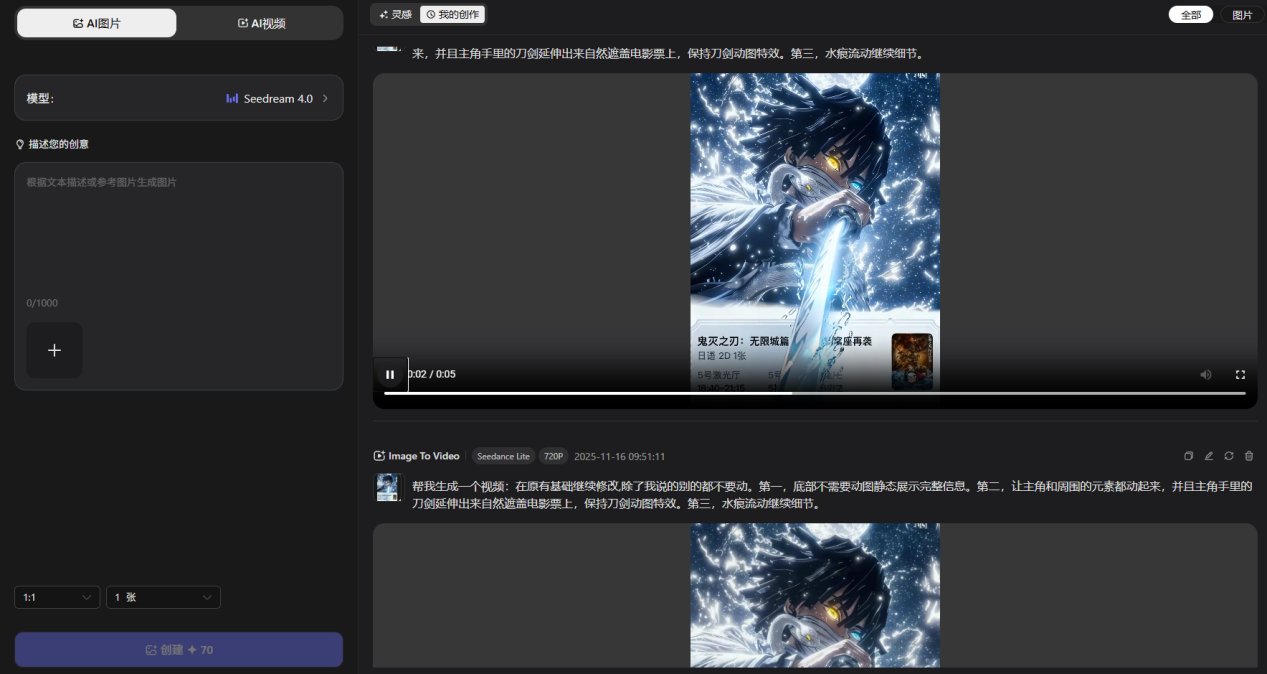Click the clock icon next to 我的创作
Viewport: 1267px width, 674px height.
pyautogui.click(x=433, y=14)
